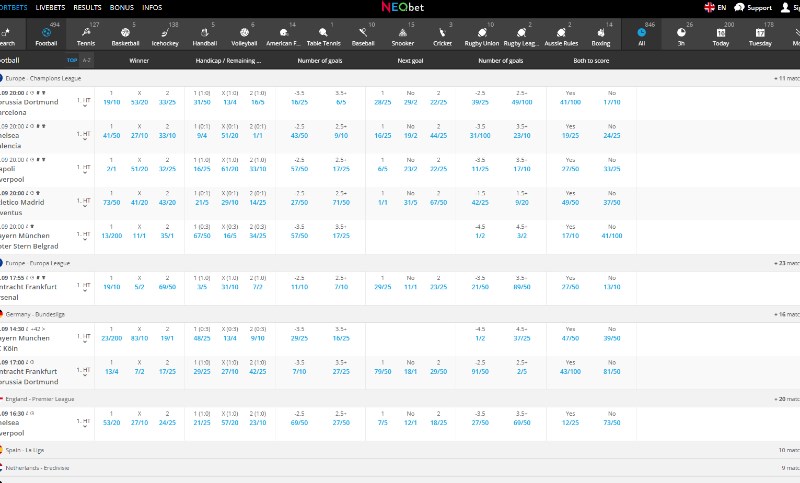The width and height of the screenshot is (800, 483).
Task: Select the Handball sport icon
Action: (205, 35)
